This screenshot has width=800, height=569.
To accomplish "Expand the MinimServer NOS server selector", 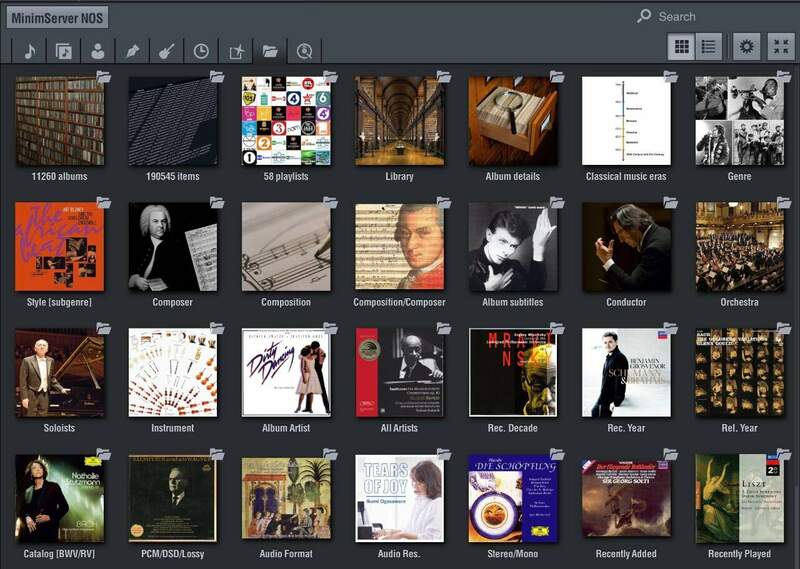I will [x=59, y=17].
